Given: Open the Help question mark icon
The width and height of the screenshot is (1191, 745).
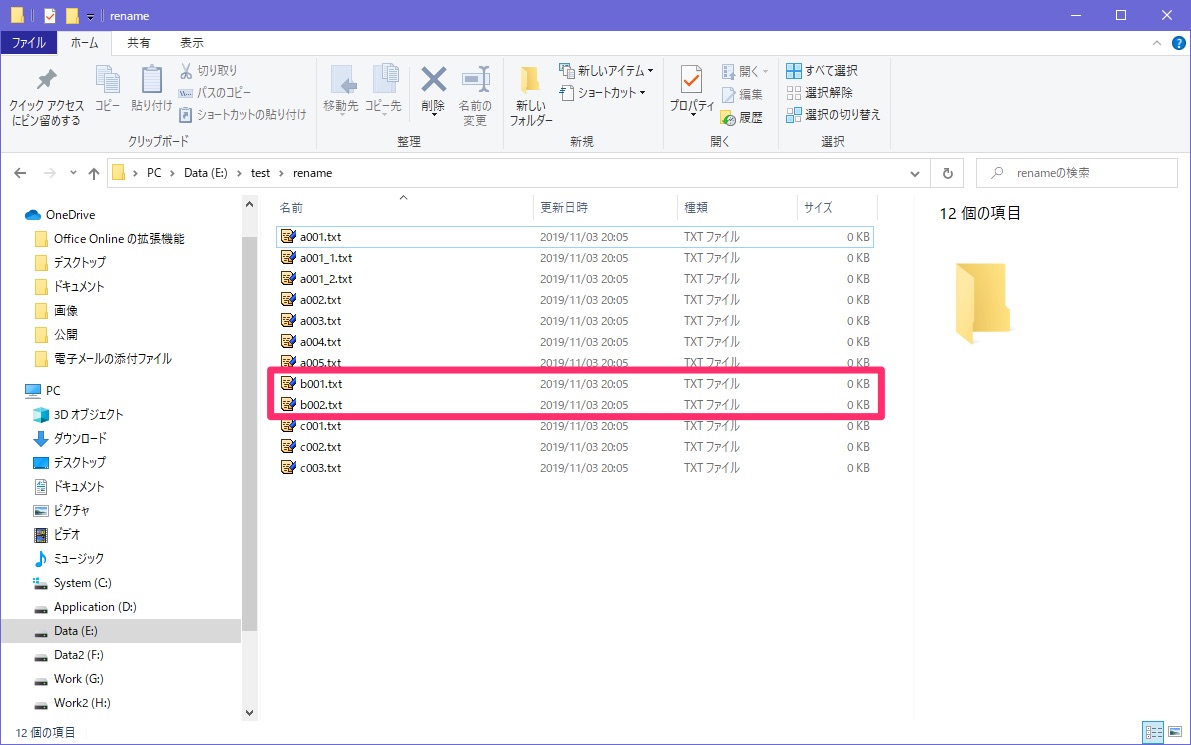Looking at the screenshot, I should [x=1179, y=43].
